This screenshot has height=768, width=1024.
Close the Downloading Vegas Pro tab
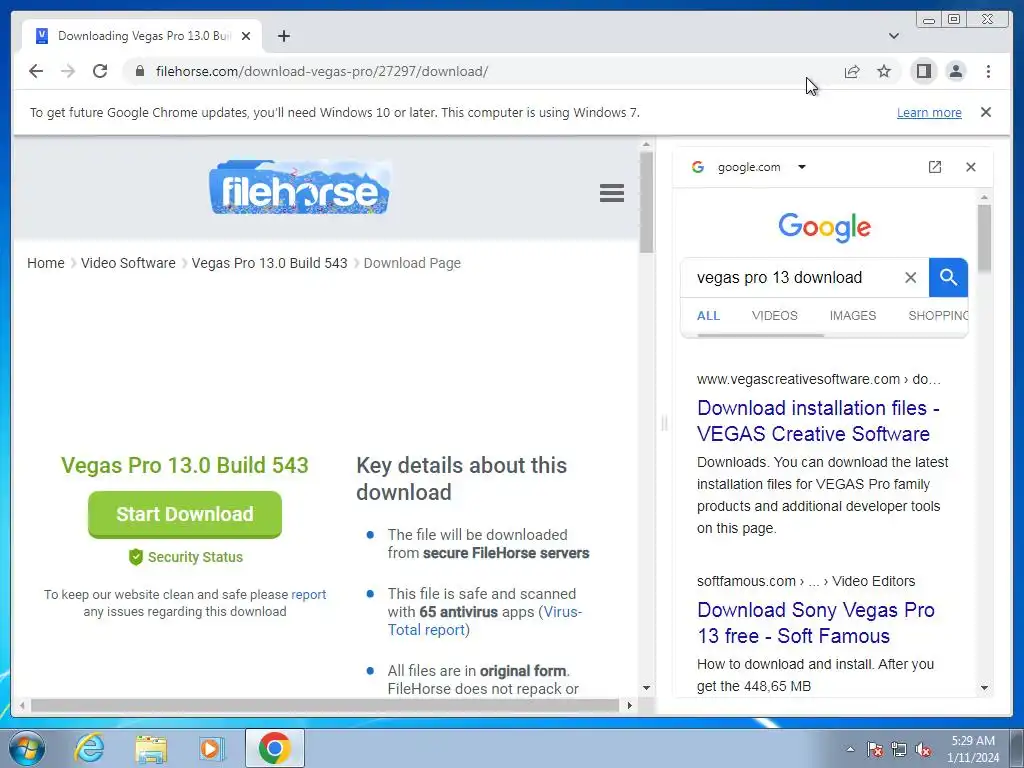(246, 36)
